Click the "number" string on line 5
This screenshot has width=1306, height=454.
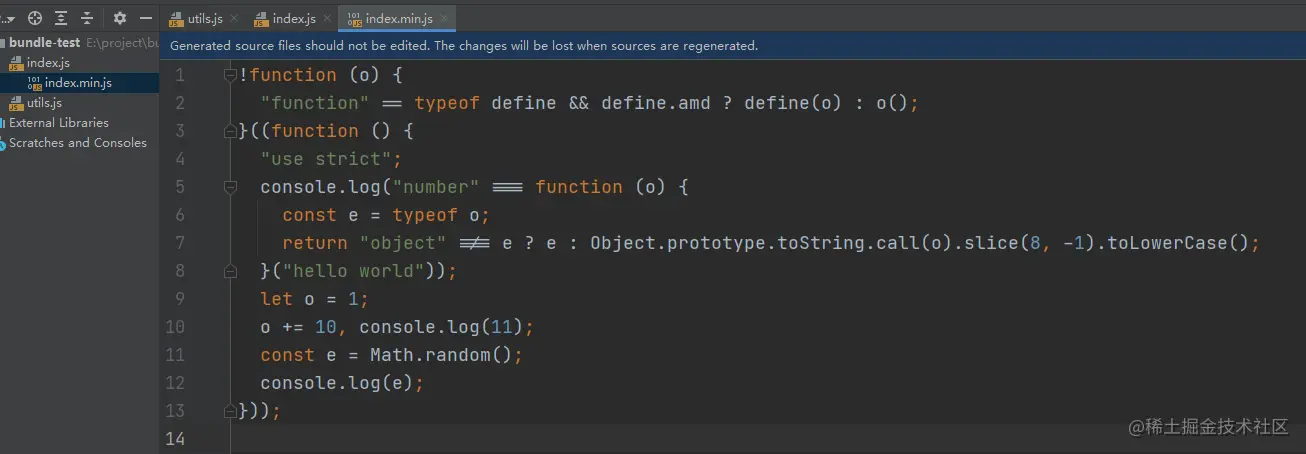click(436, 186)
